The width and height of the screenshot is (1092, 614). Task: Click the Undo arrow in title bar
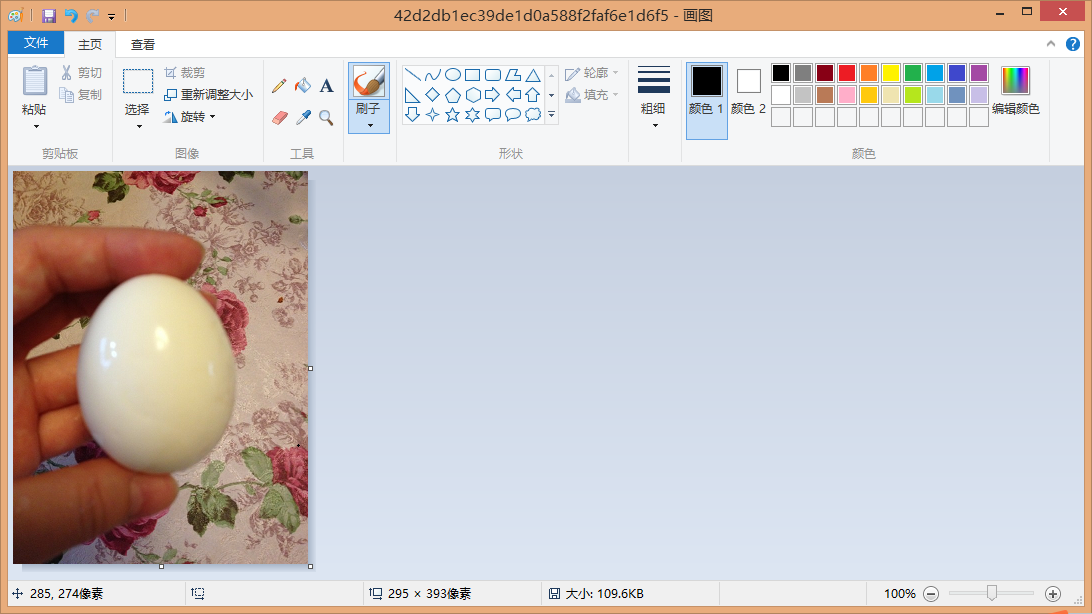71,15
